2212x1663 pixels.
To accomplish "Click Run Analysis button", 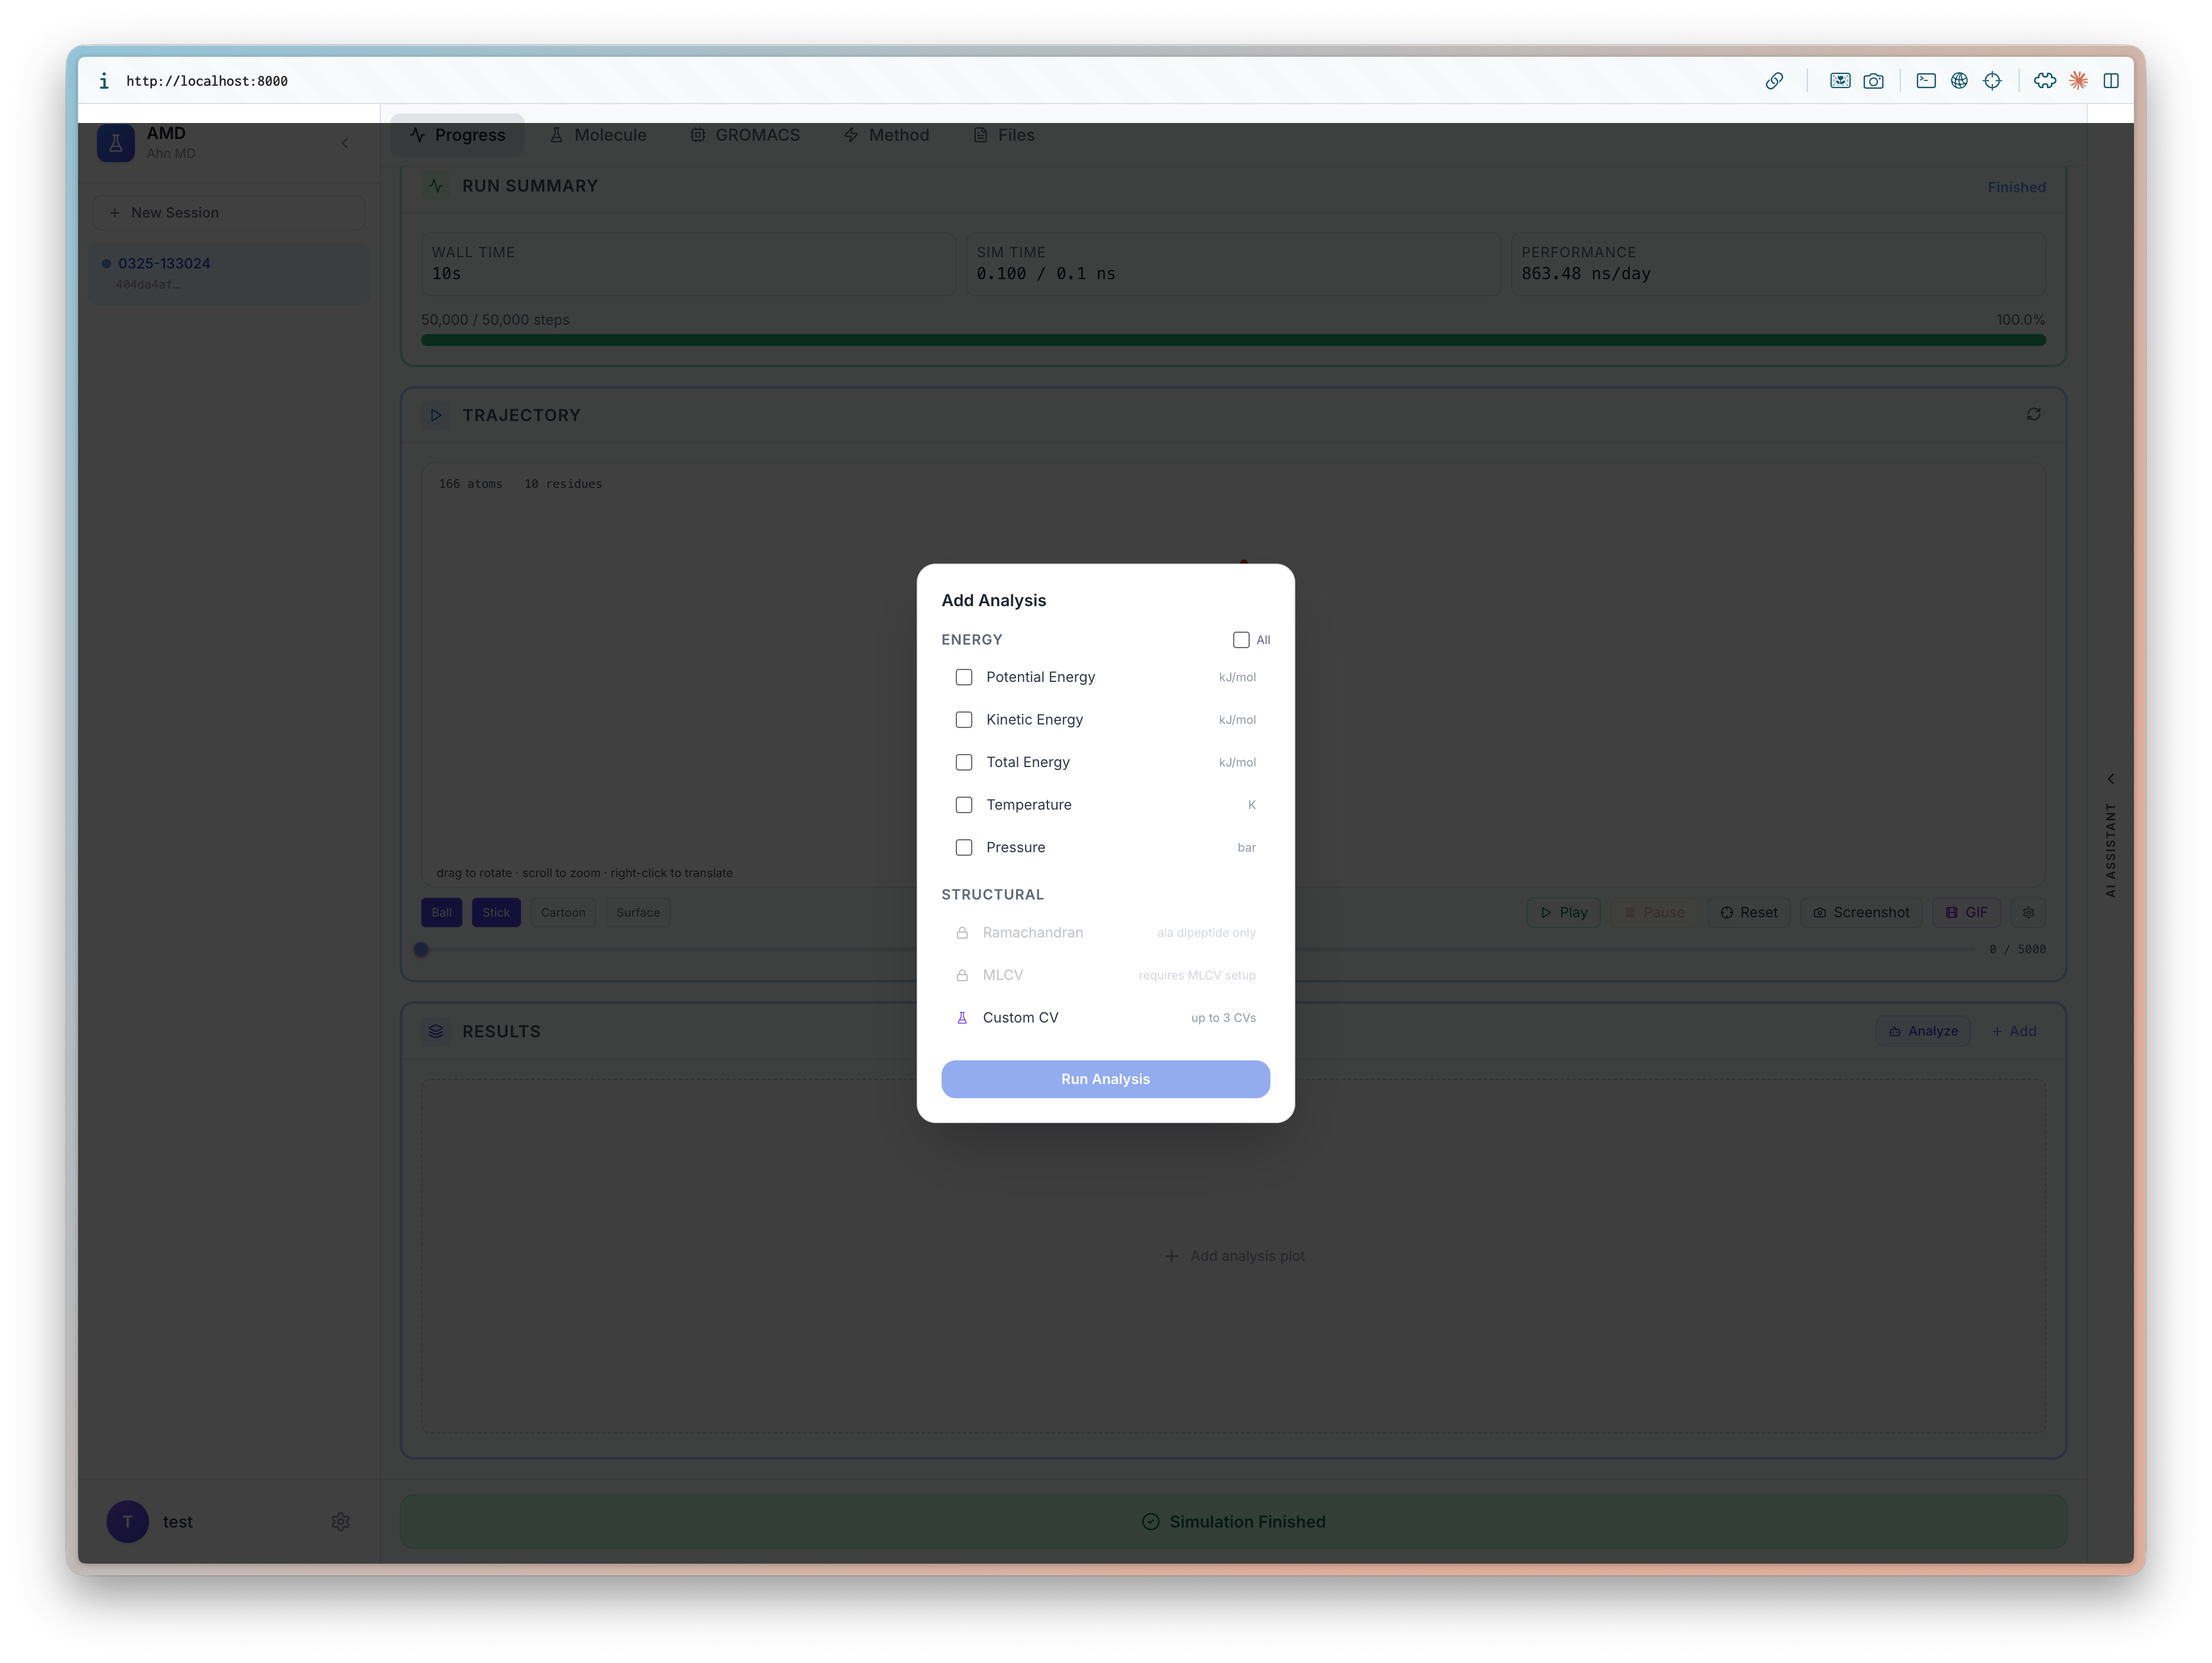I will tap(1105, 1079).
